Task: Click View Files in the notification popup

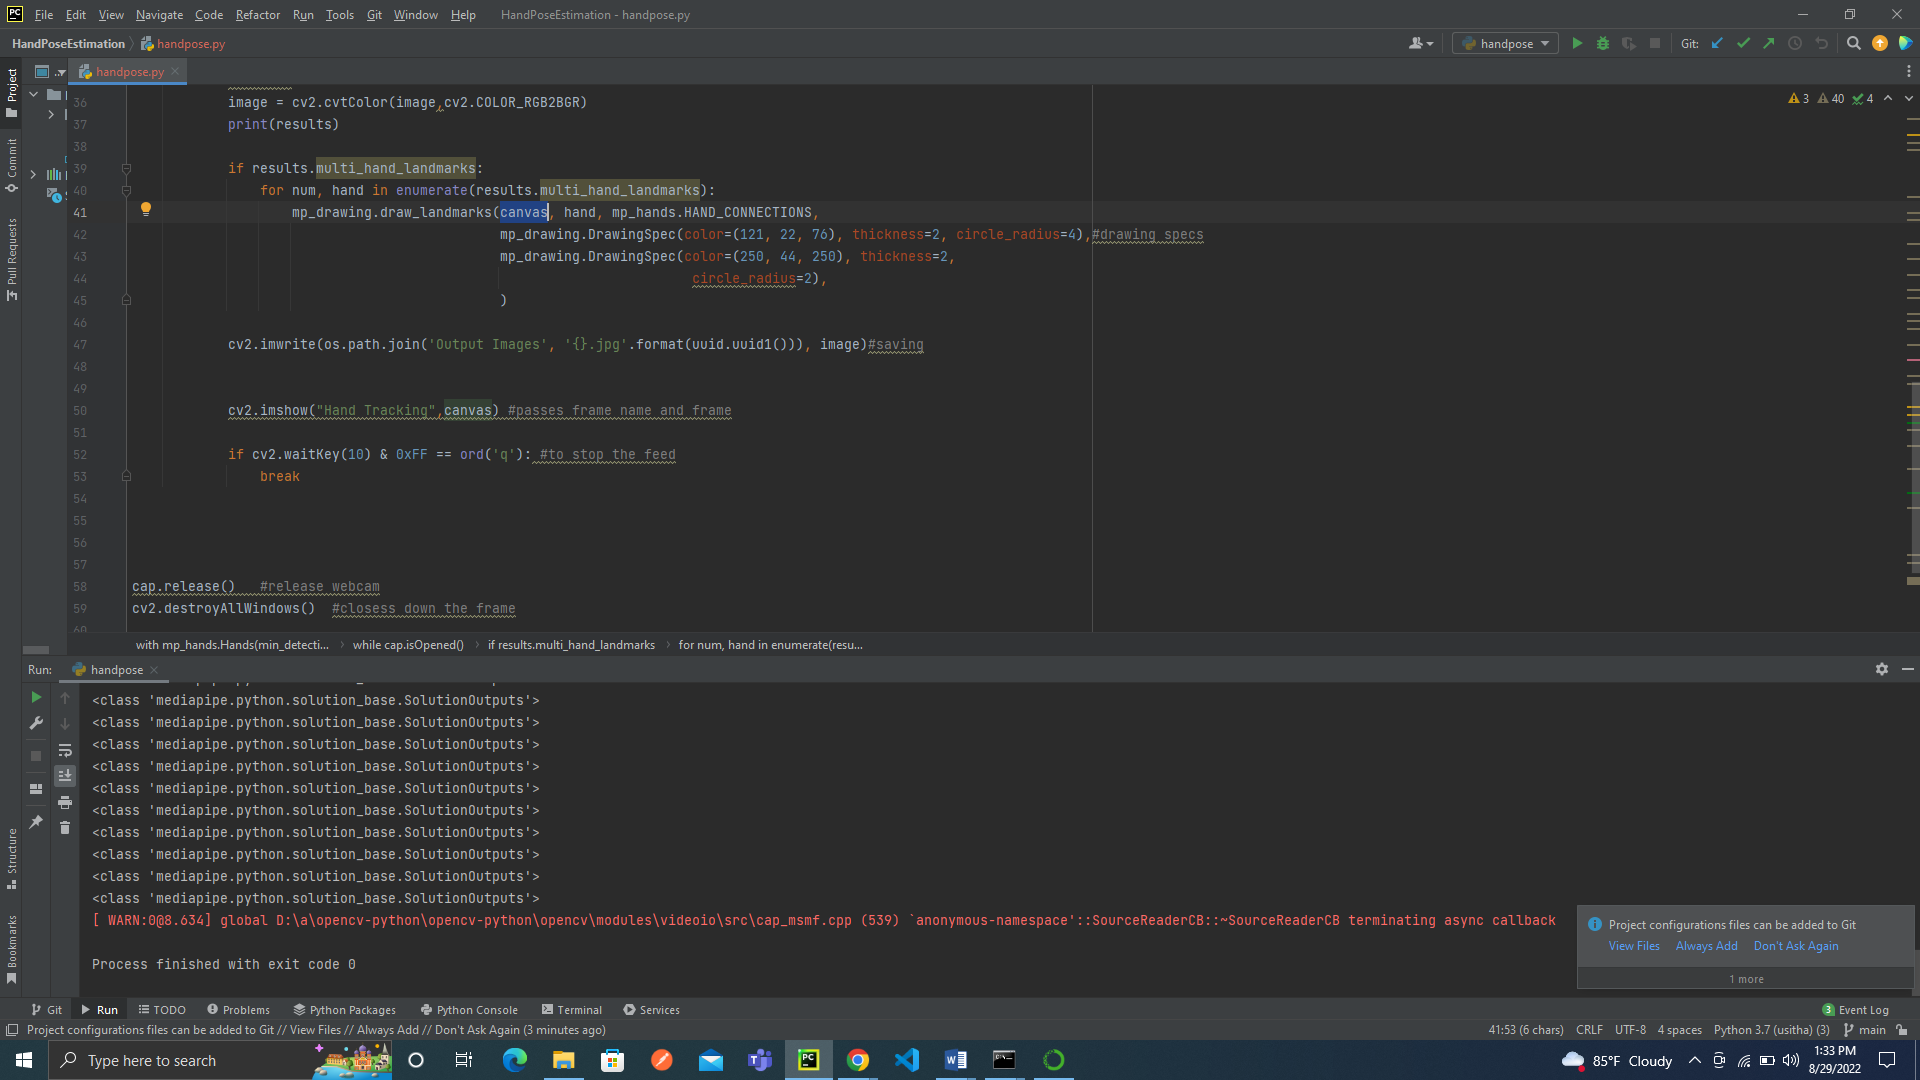Action: point(1634,945)
